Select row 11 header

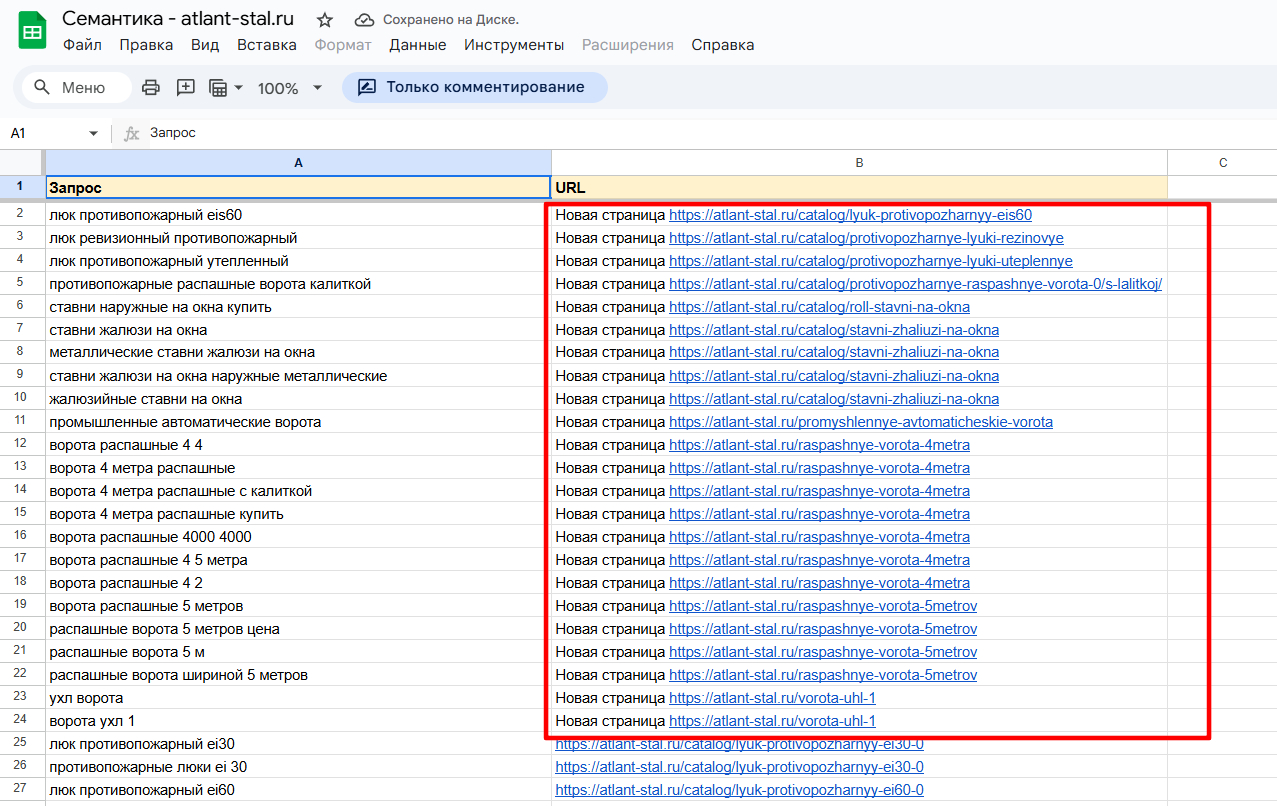20,422
